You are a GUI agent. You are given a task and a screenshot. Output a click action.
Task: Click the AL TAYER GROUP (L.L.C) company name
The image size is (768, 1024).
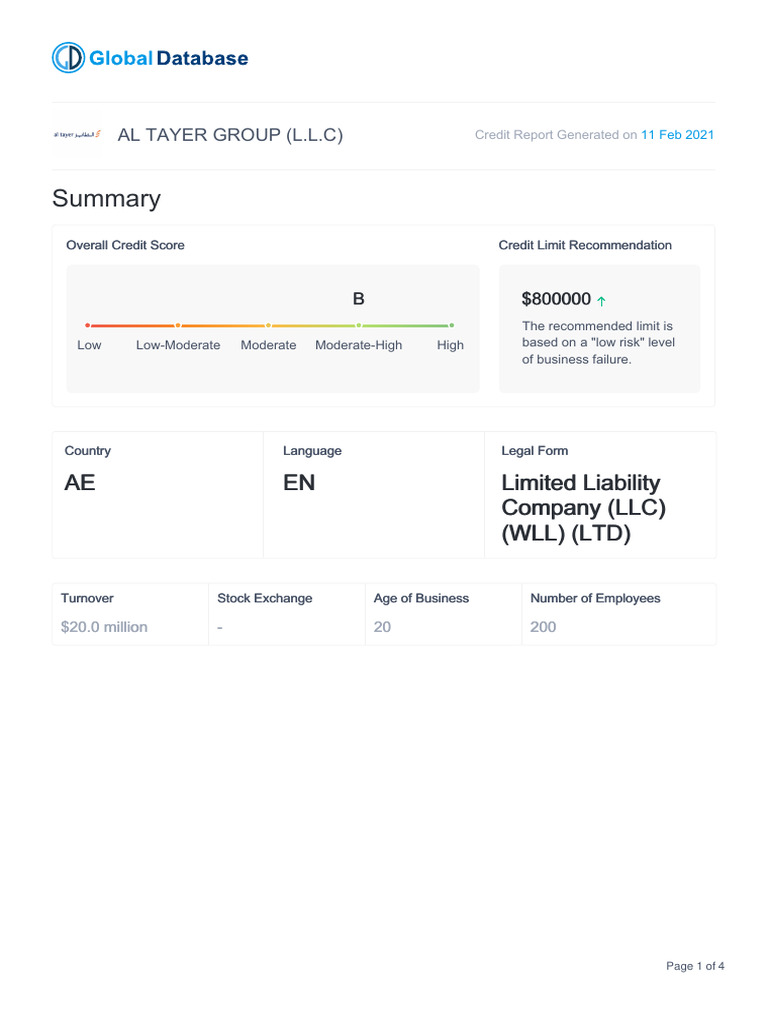point(230,135)
